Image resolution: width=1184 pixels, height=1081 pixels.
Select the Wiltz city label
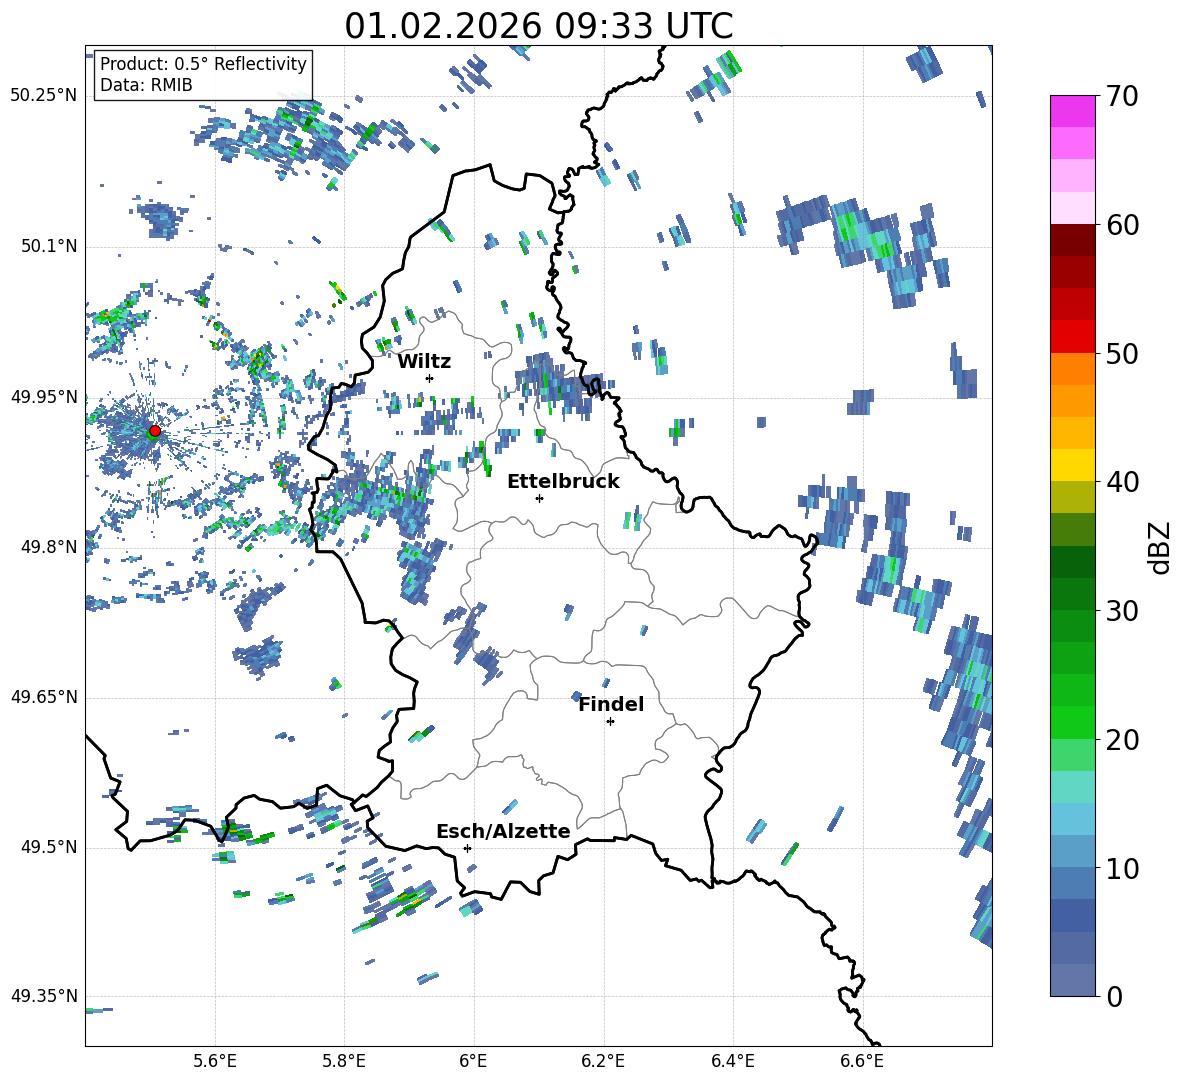pos(424,362)
